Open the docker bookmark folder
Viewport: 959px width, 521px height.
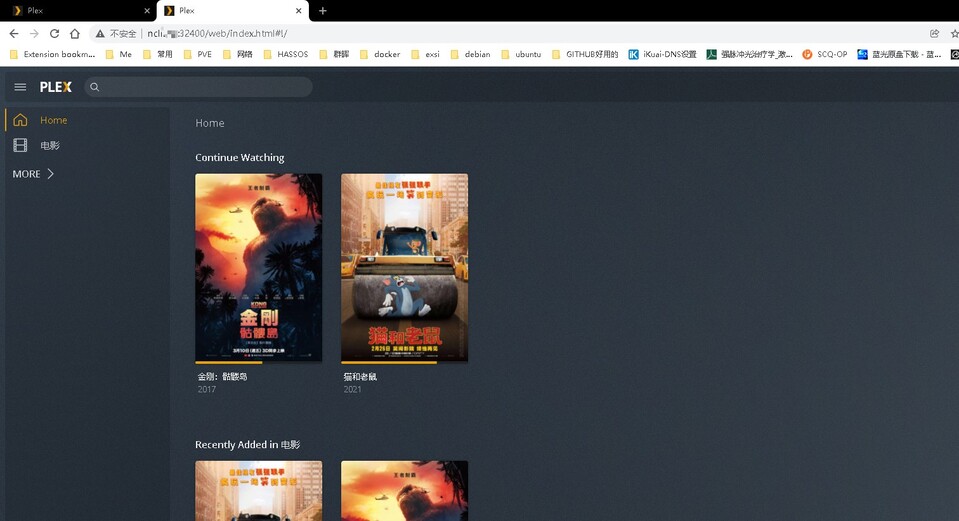click(380, 54)
